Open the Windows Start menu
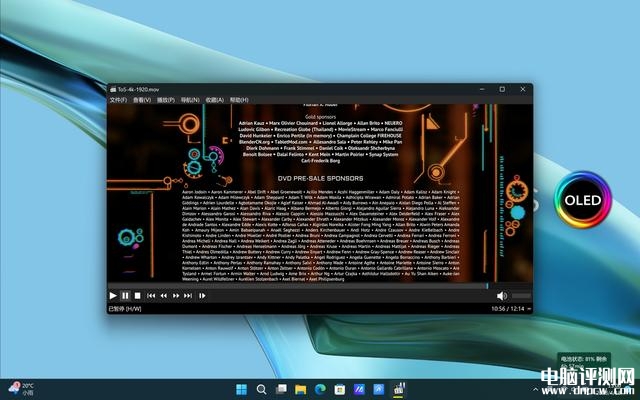 point(242,389)
